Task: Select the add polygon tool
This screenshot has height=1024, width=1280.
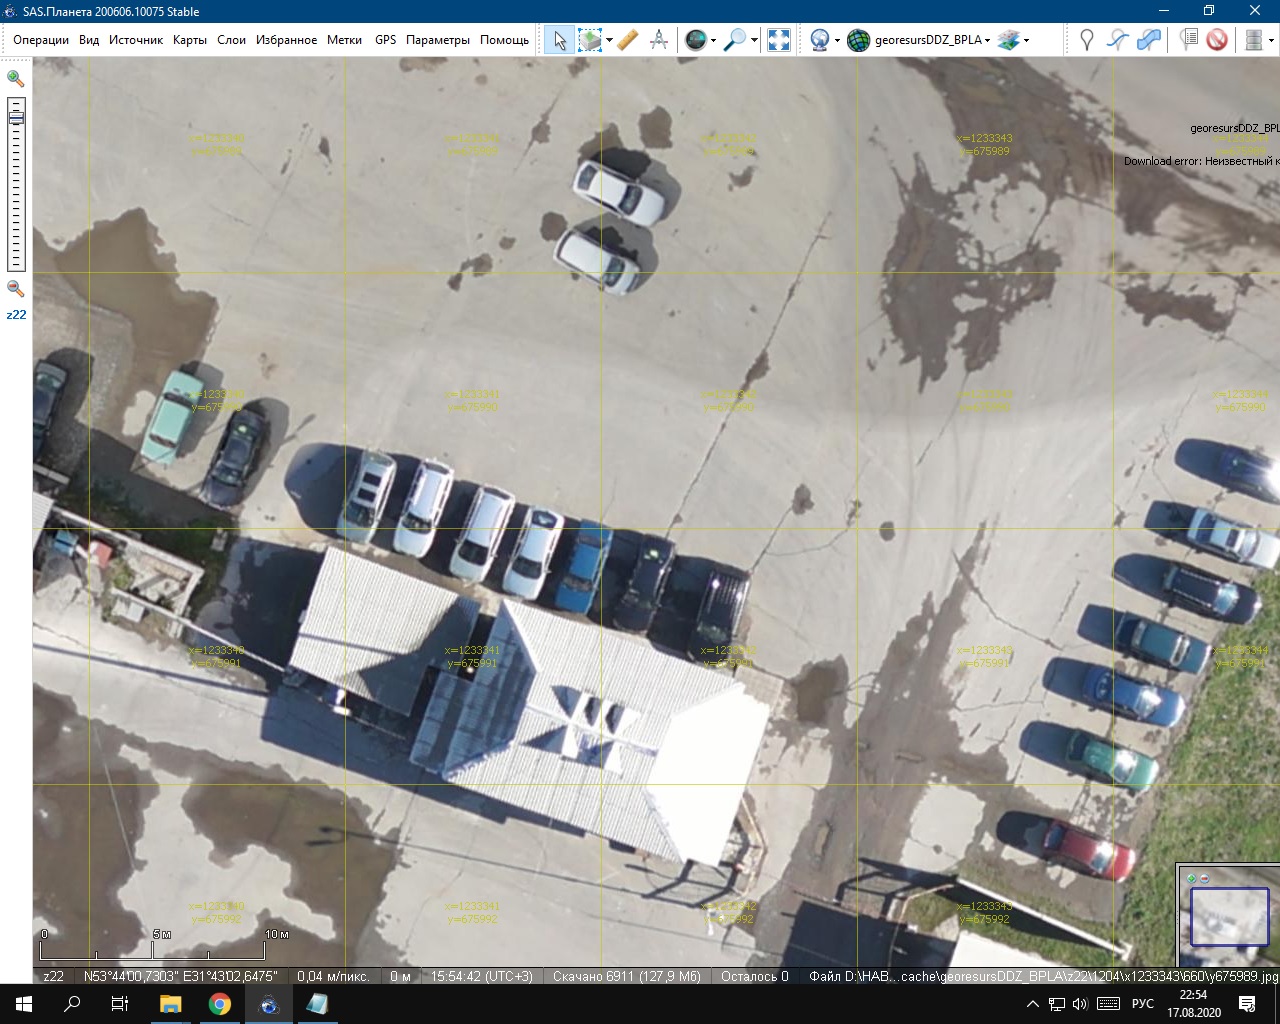Action: tap(1150, 40)
